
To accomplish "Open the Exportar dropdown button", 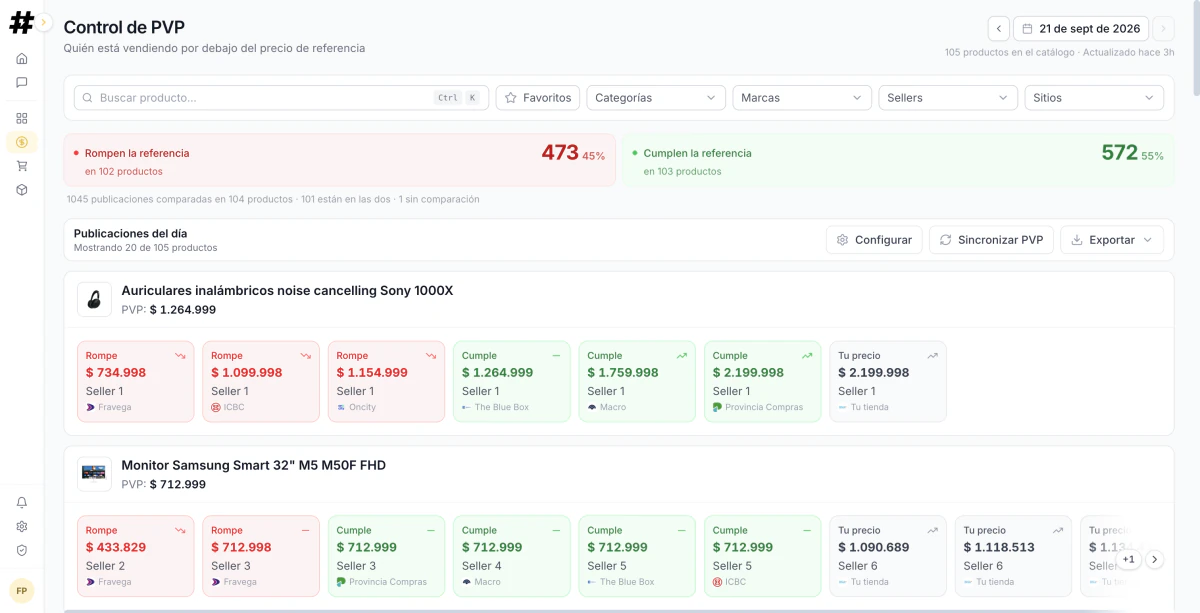I will [x=1112, y=240].
